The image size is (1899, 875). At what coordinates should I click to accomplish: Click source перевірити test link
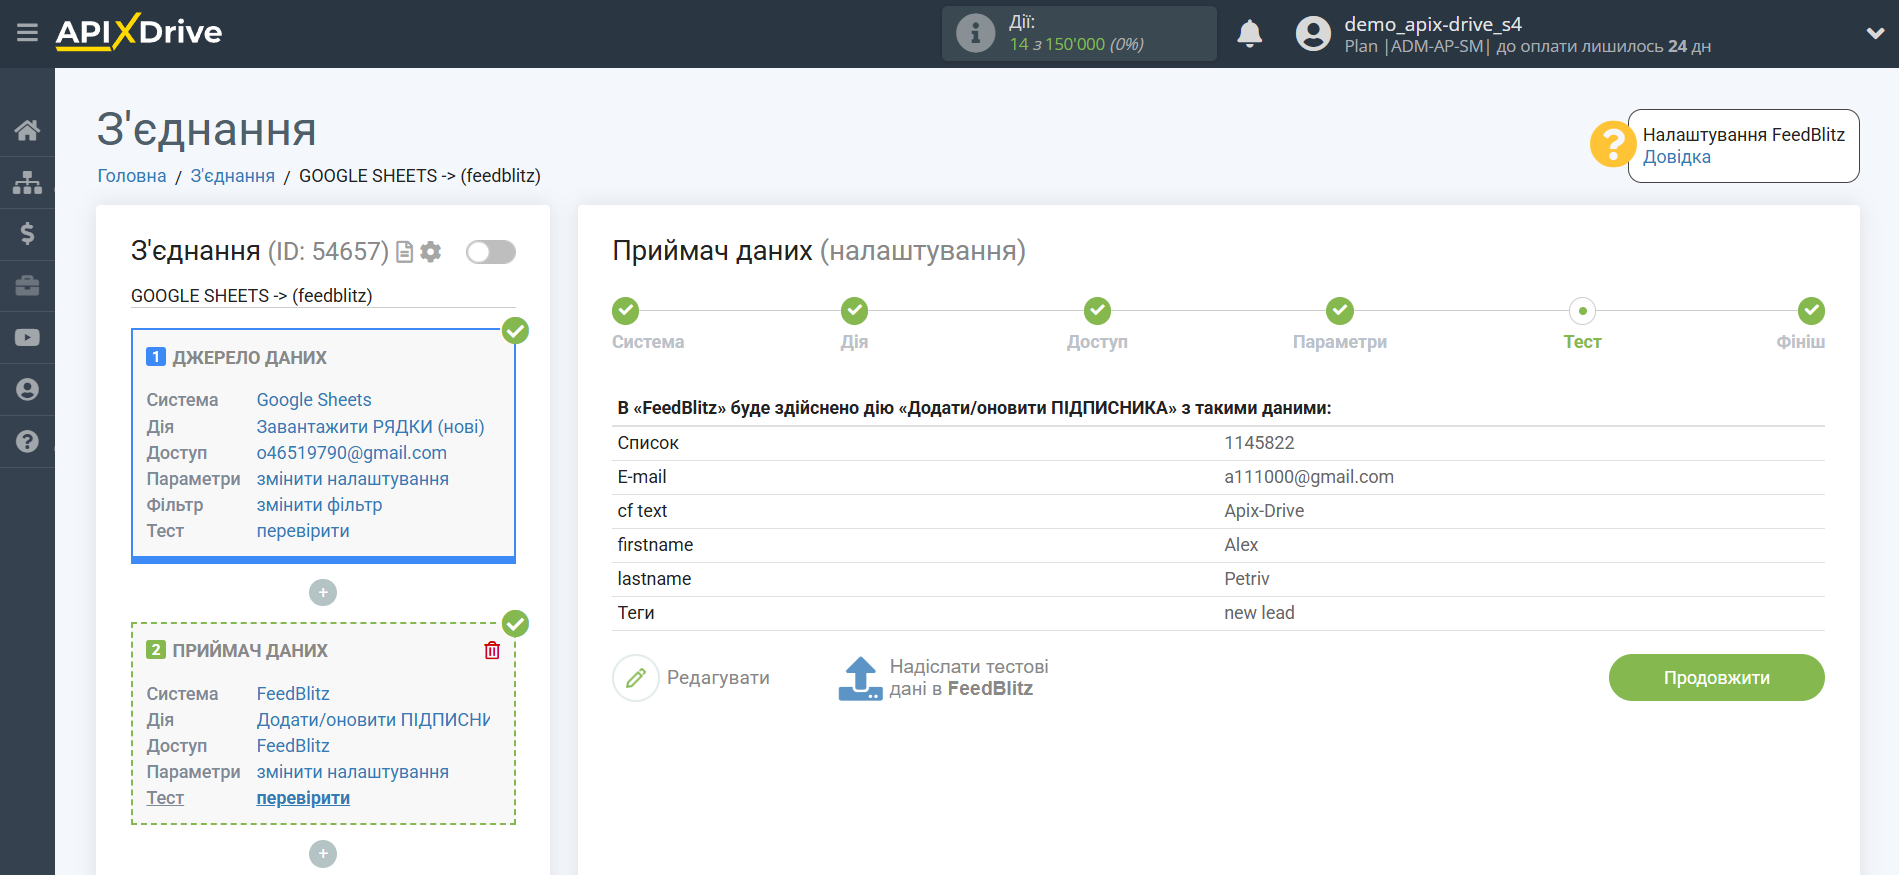303,531
